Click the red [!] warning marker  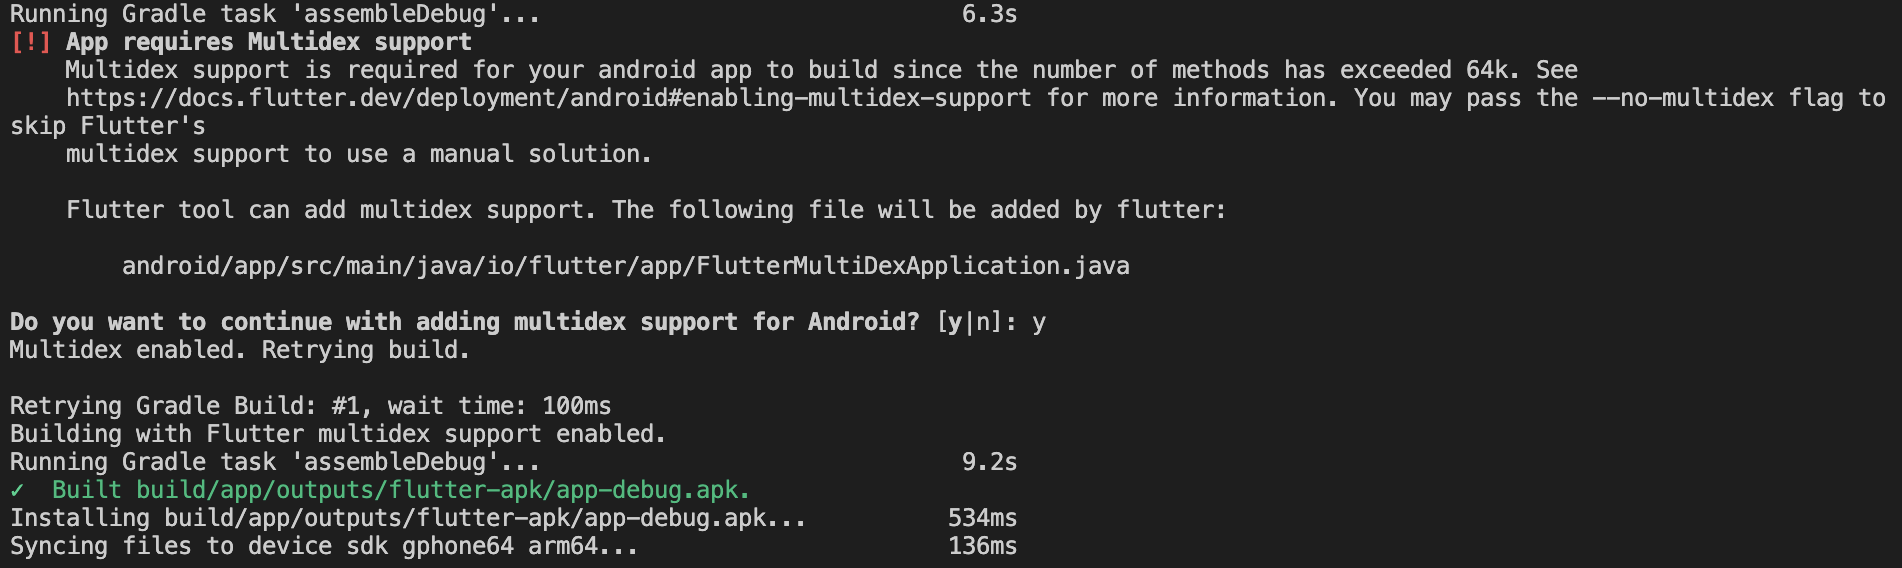pos(30,42)
